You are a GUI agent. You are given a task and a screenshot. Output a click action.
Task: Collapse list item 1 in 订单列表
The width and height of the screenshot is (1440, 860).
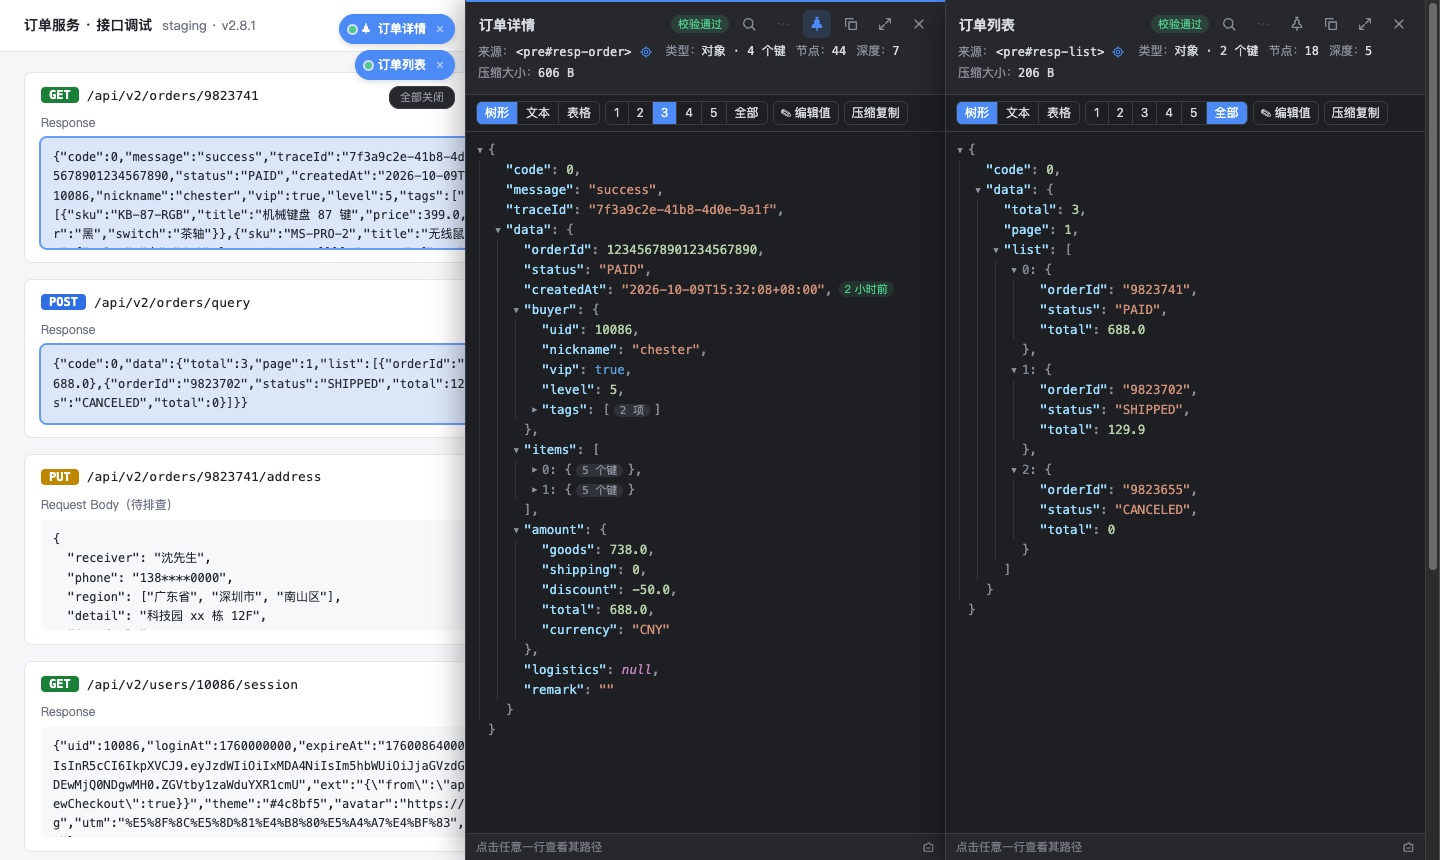click(1014, 370)
